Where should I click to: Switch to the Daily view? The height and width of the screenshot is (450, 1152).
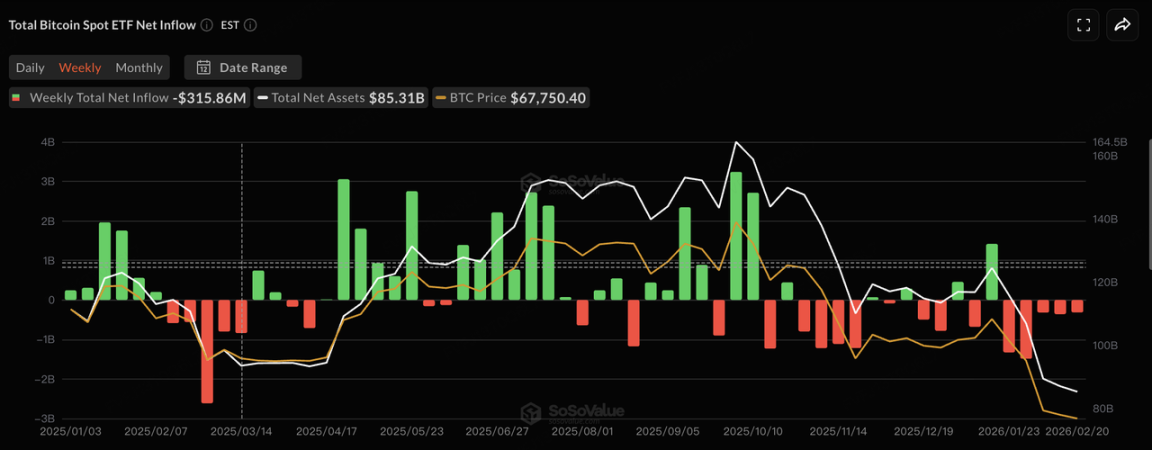pyautogui.click(x=30, y=68)
